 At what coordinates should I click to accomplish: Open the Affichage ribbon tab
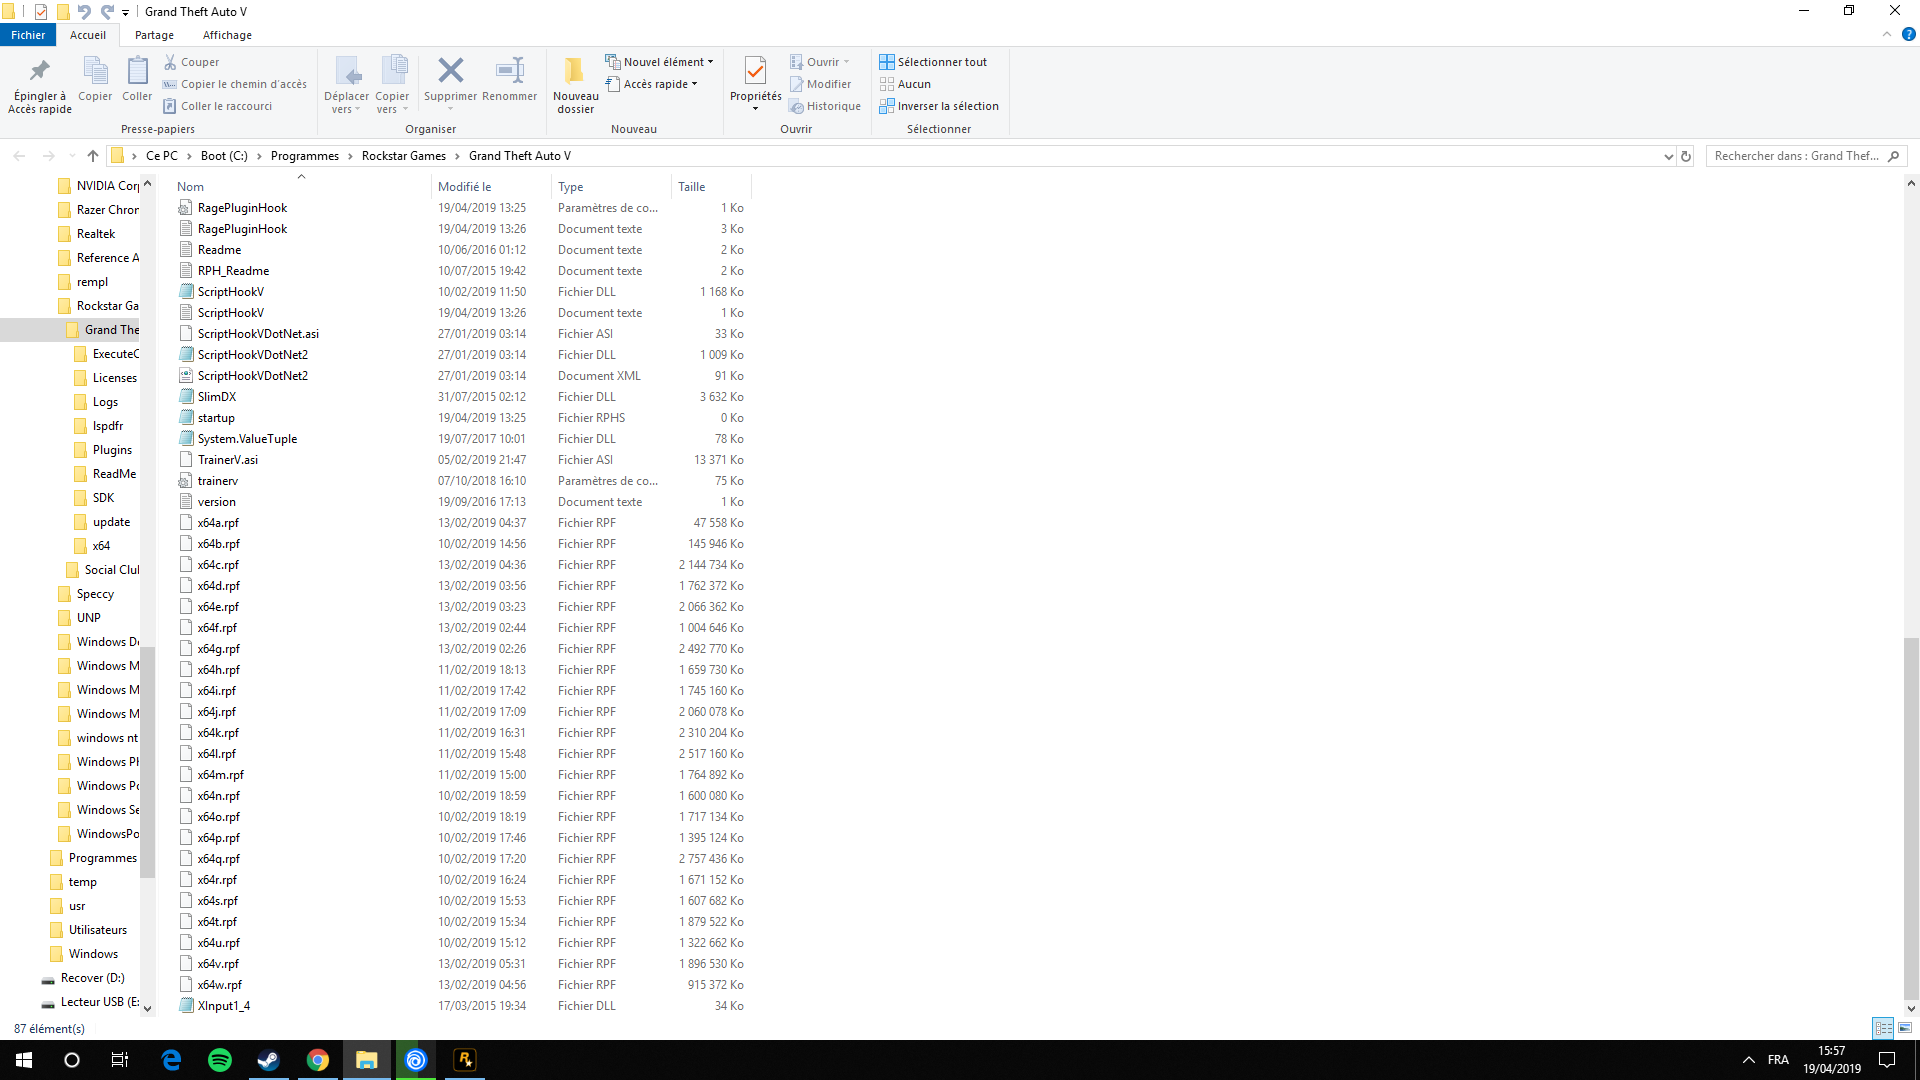pyautogui.click(x=227, y=35)
